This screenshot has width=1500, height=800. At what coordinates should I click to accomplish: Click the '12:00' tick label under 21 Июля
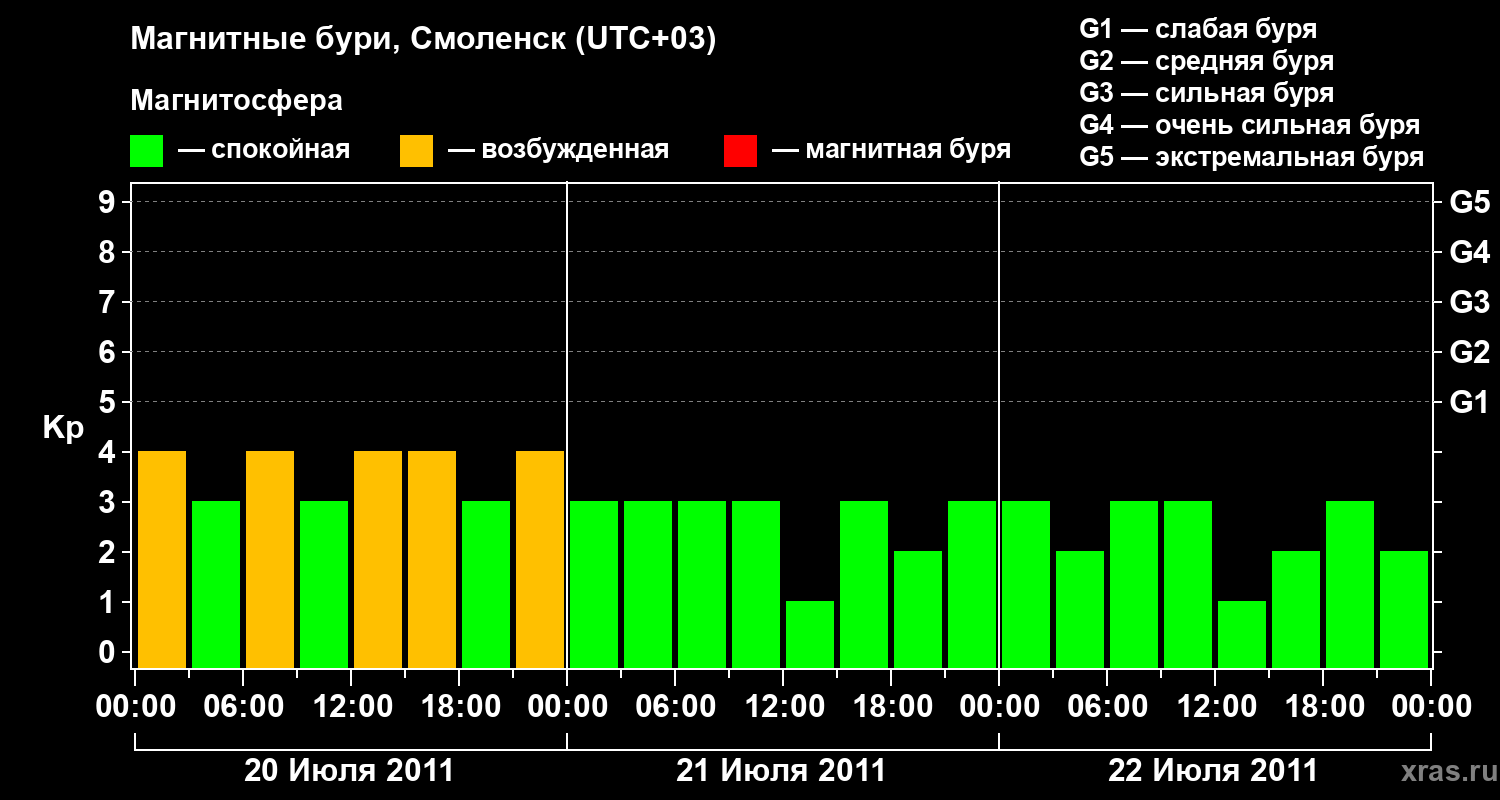point(783,707)
